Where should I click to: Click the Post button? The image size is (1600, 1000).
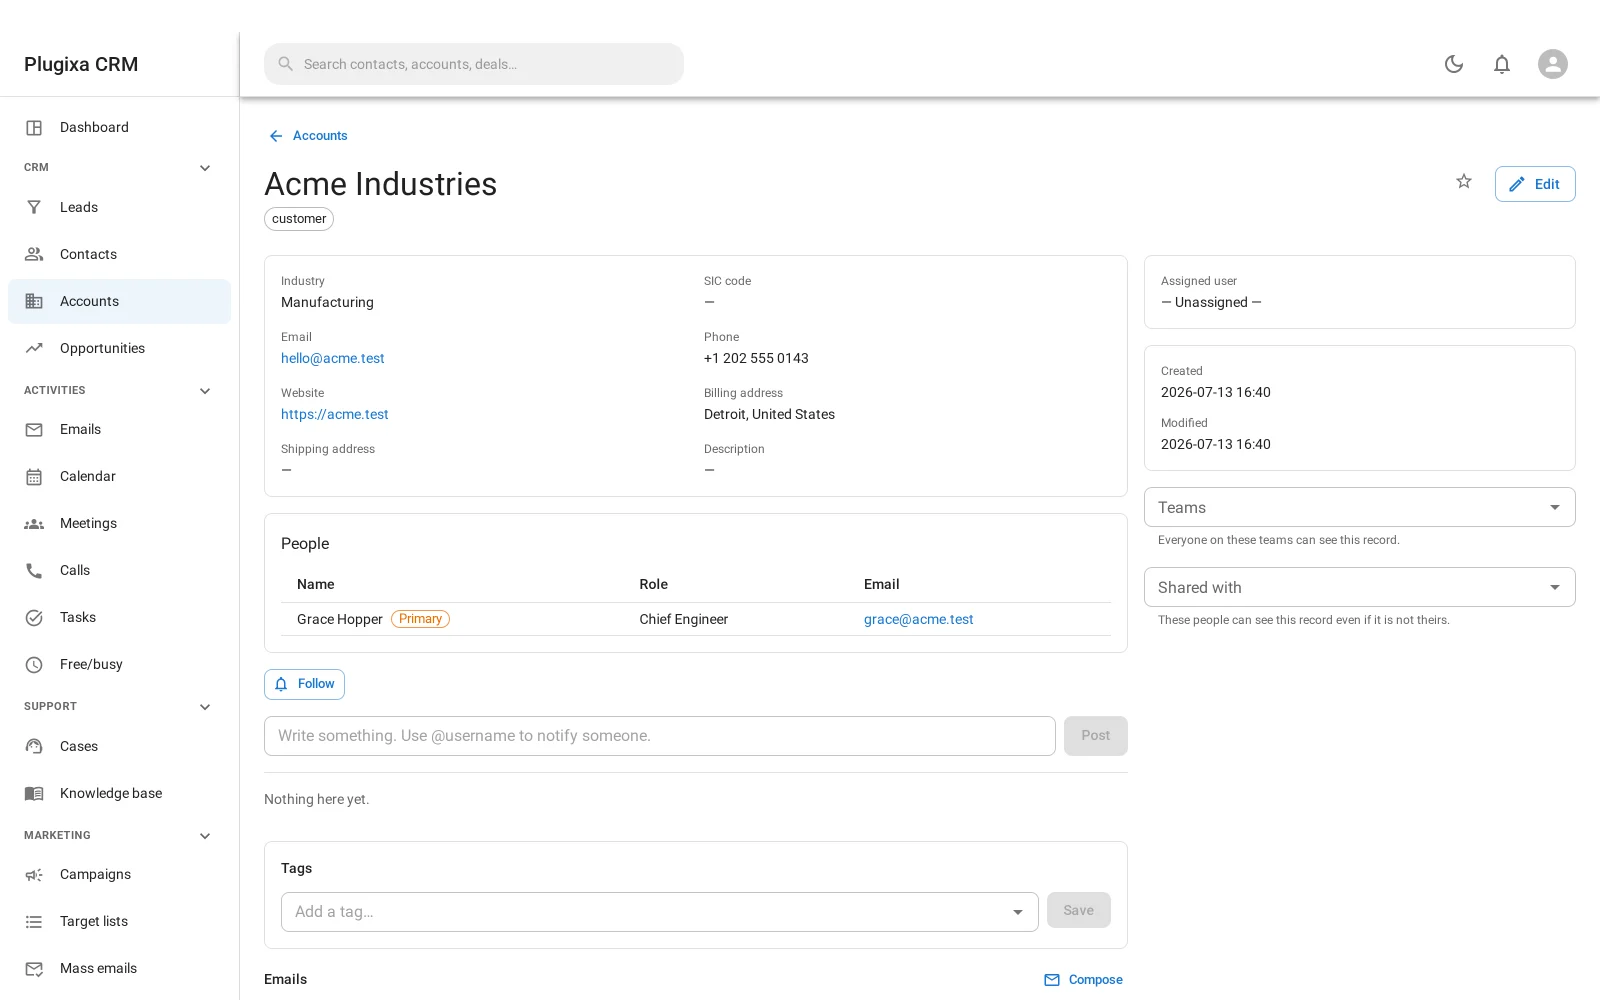1095,736
